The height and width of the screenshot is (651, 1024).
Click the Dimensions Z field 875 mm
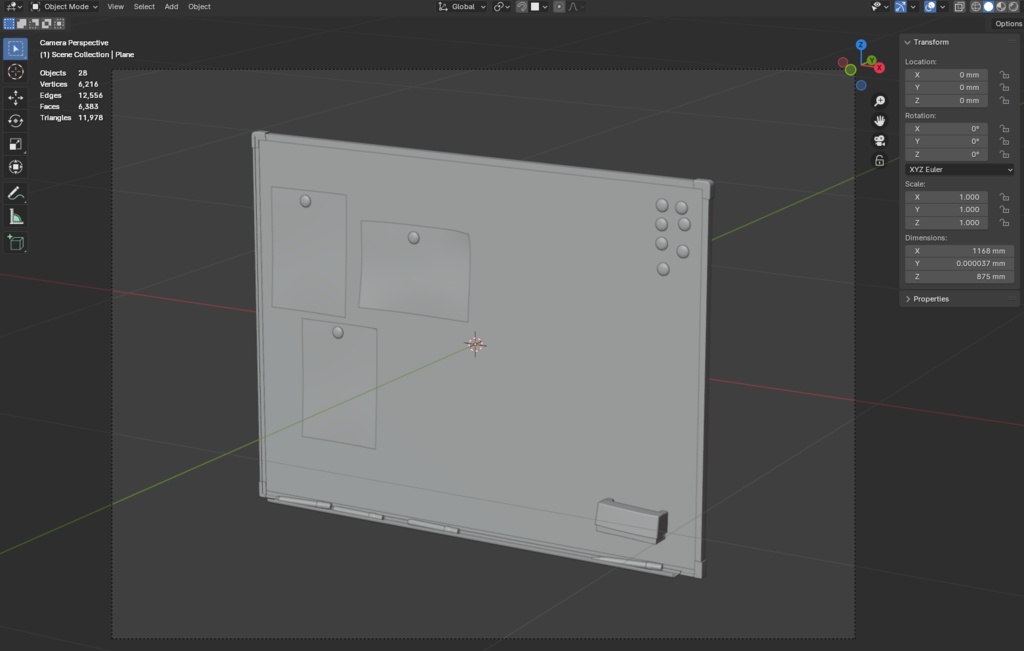click(x=959, y=277)
